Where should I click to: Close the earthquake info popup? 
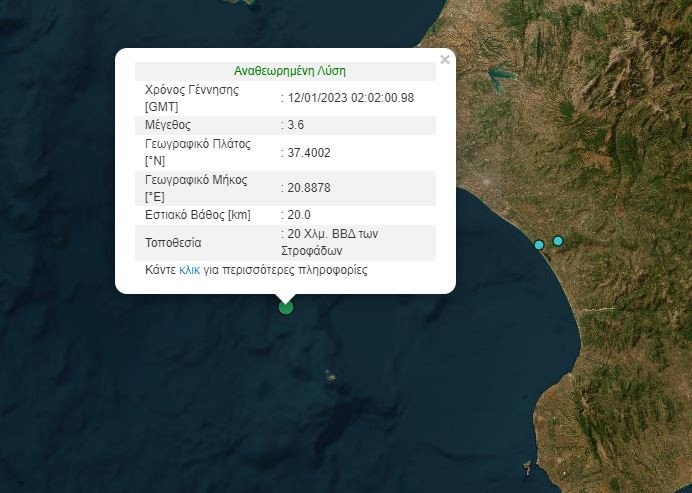[x=445, y=60]
